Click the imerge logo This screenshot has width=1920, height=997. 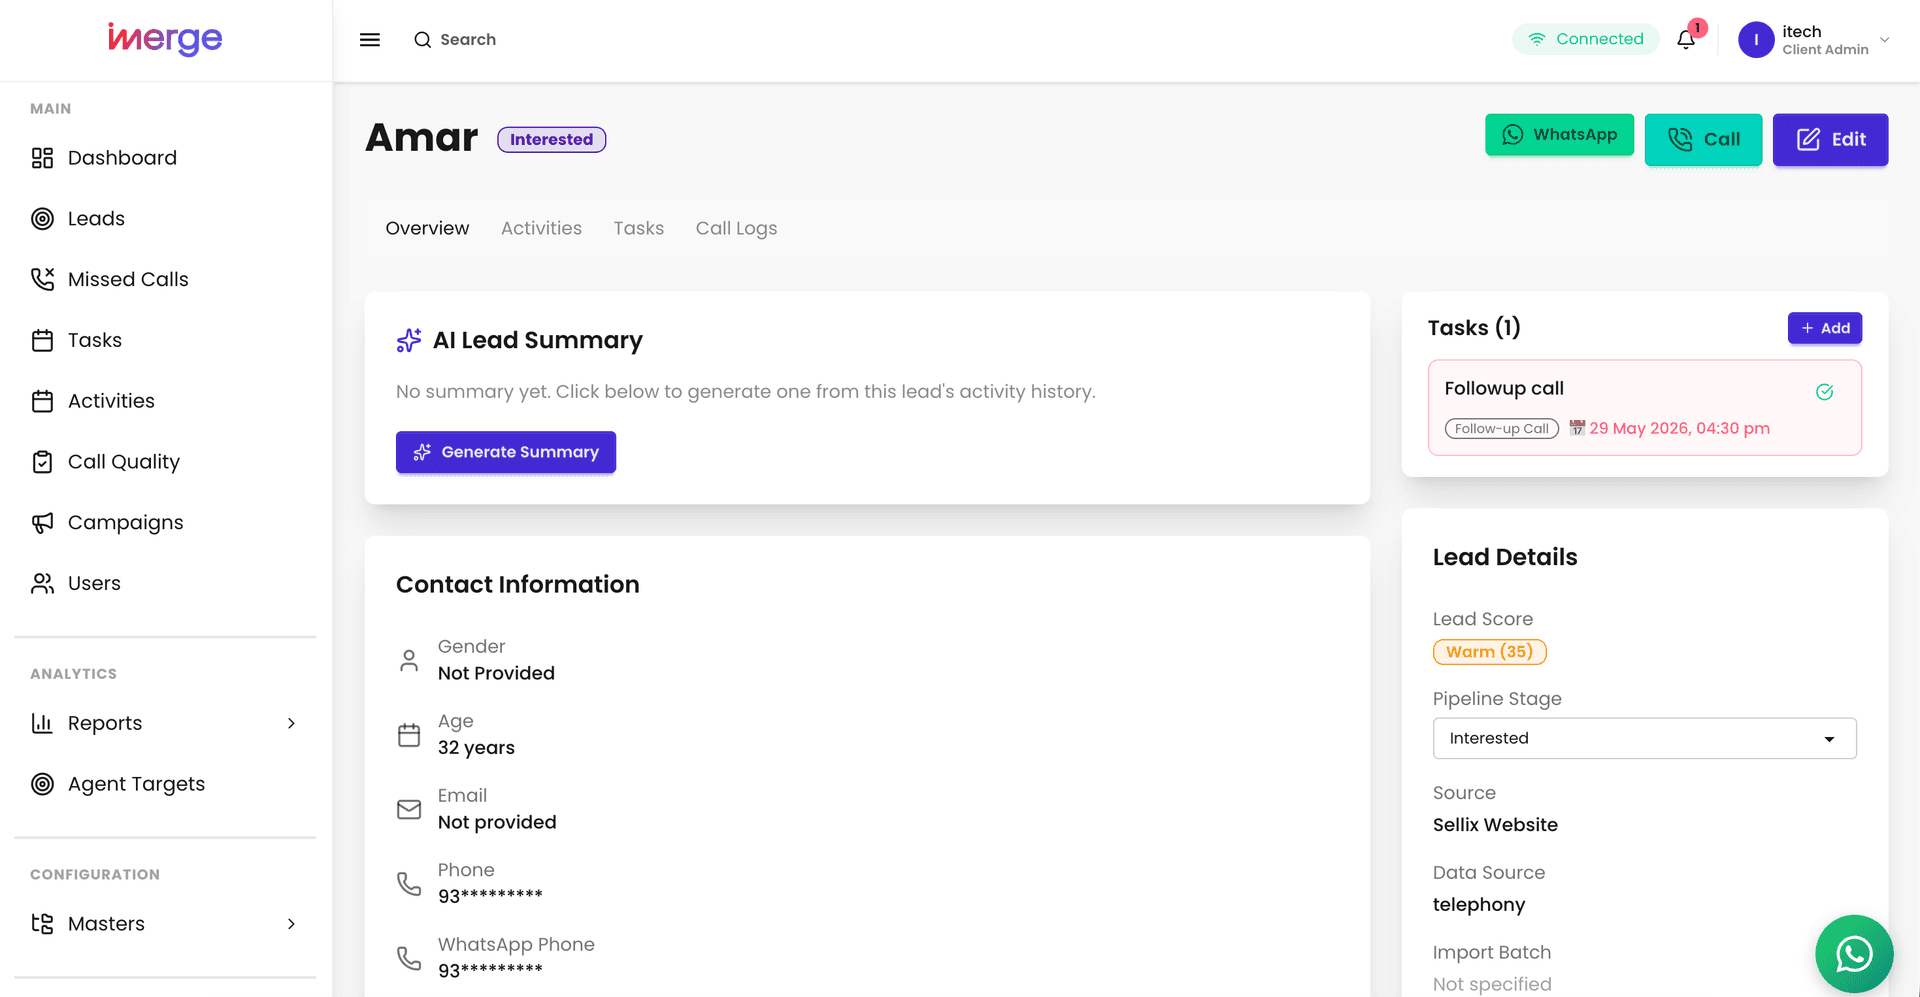coord(165,39)
